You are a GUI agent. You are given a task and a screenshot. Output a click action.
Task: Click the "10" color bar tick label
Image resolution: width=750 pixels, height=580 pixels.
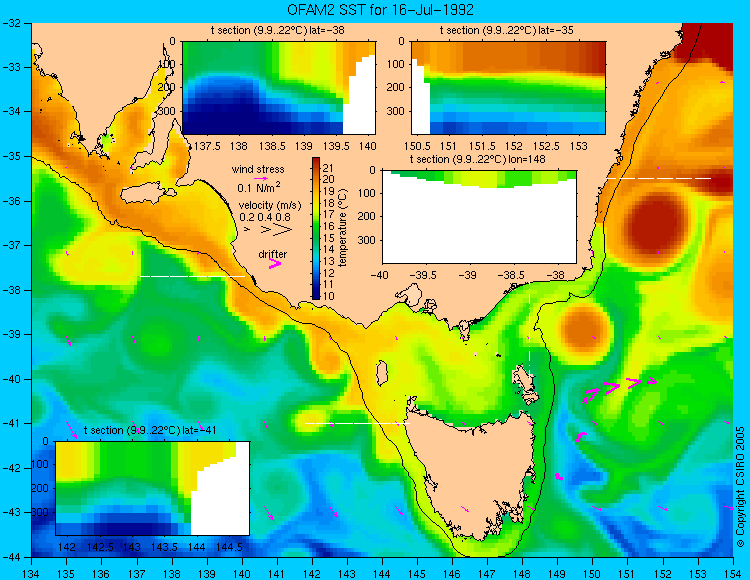pos(329,296)
